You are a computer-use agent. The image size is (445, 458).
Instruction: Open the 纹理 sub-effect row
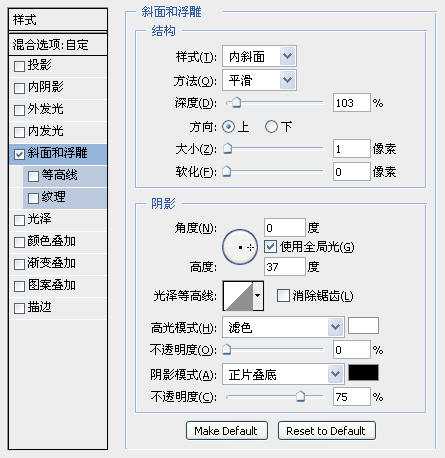(x=65, y=198)
